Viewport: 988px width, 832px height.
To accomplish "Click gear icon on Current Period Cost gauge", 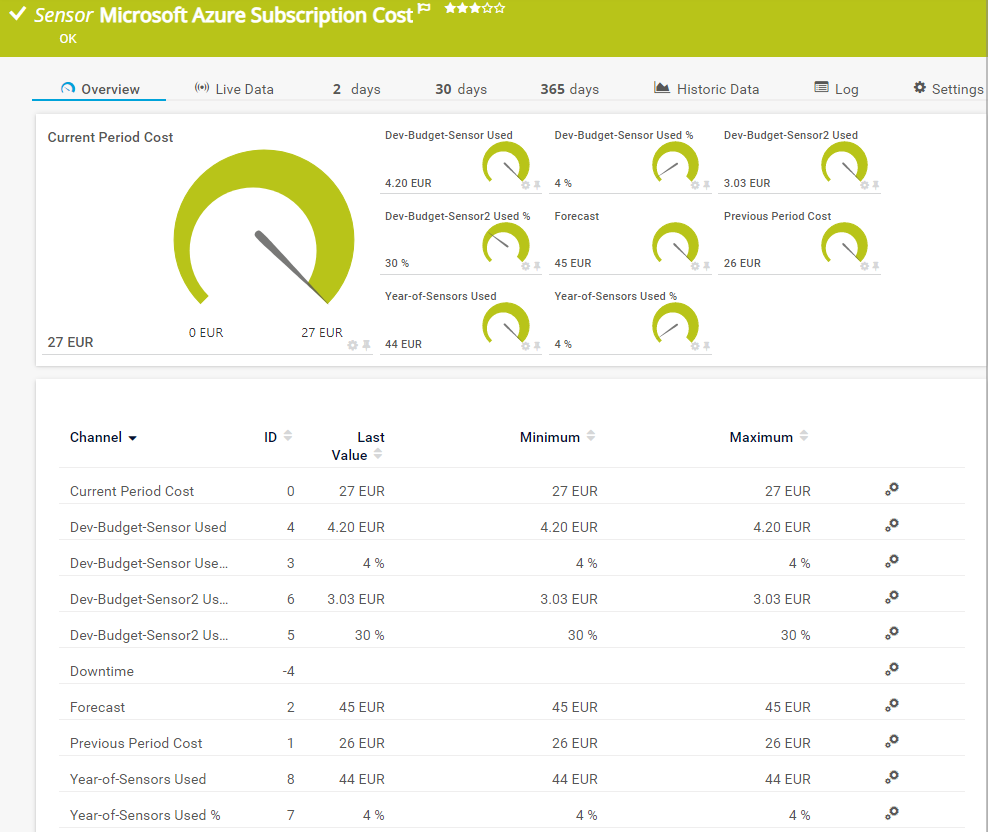I will click(352, 345).
